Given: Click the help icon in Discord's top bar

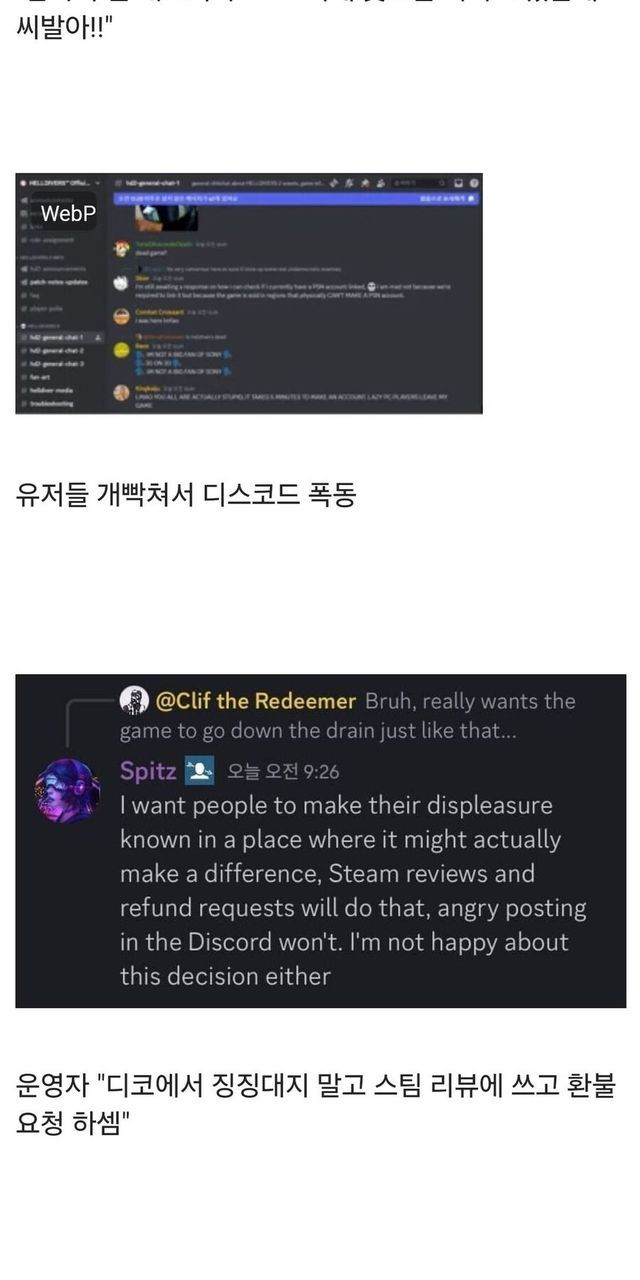Looking at the screenshot, I should click(x=474, y=183).
